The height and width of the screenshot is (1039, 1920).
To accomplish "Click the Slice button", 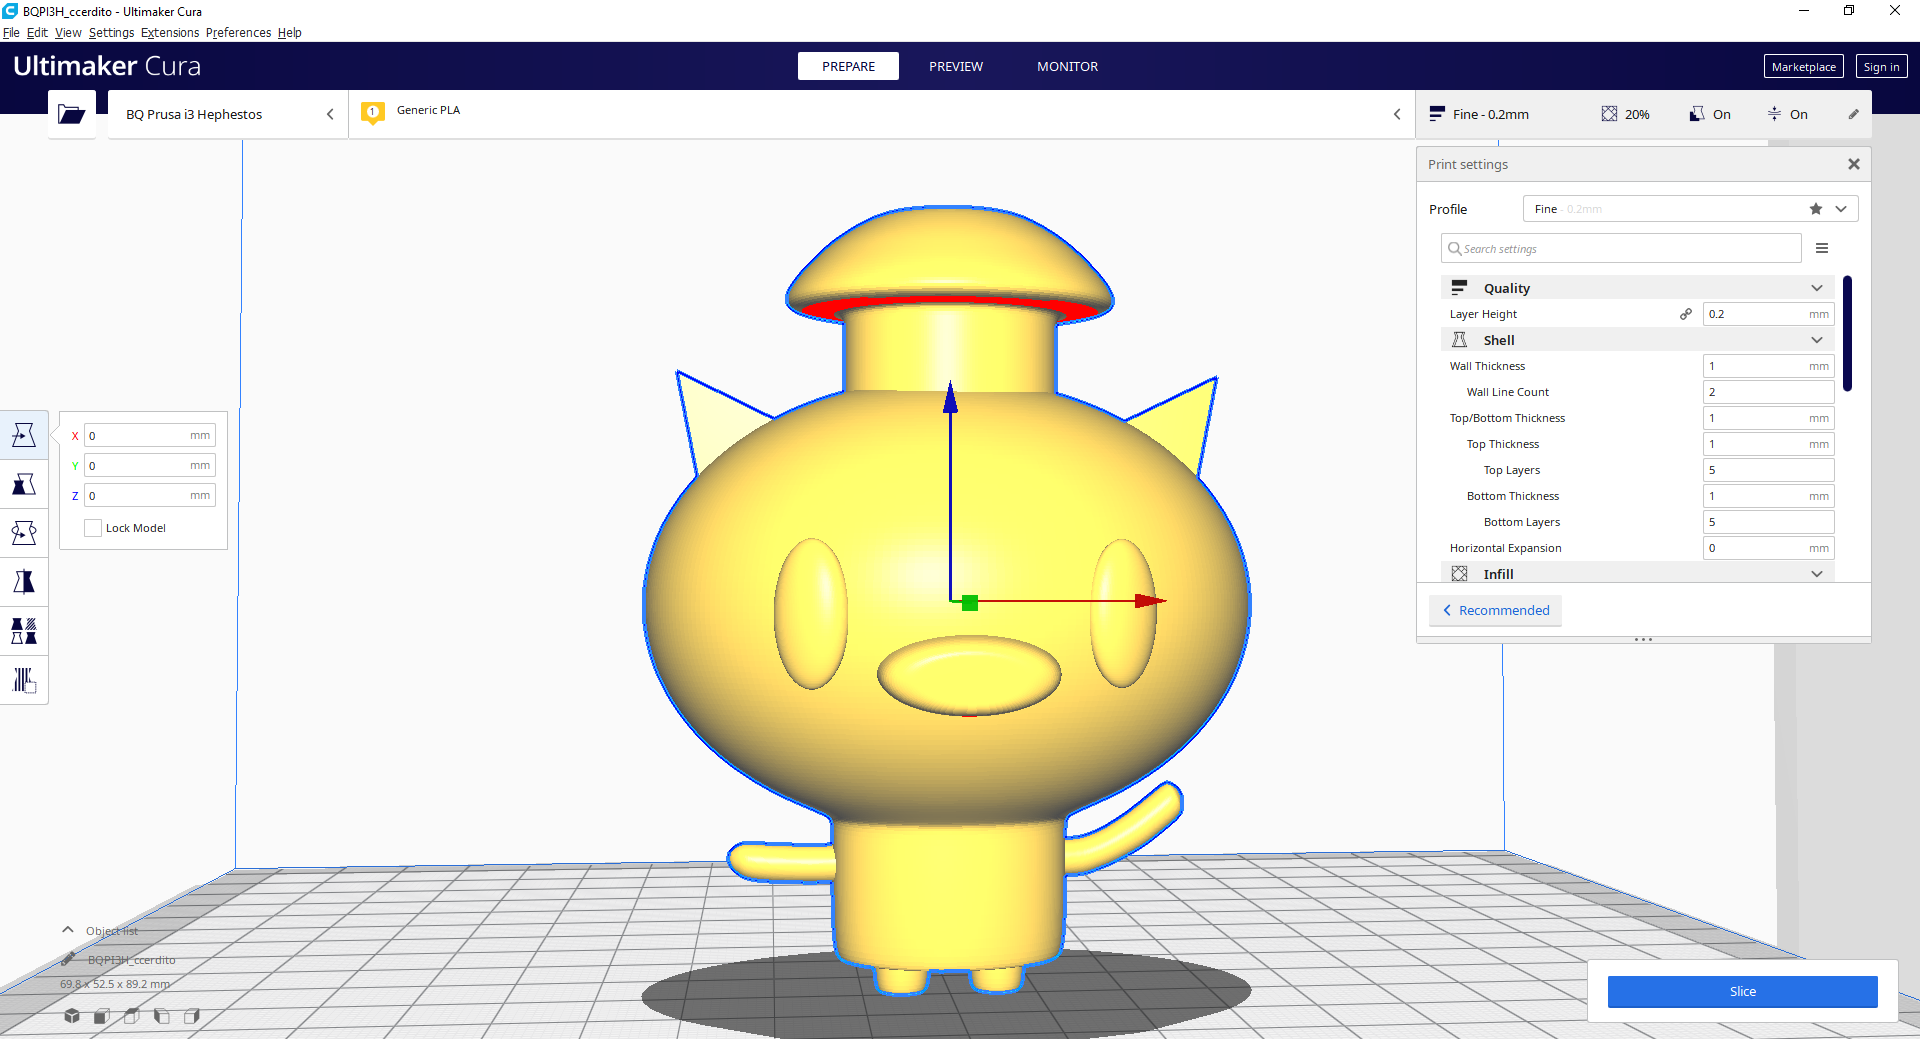I will (1743, 991).
